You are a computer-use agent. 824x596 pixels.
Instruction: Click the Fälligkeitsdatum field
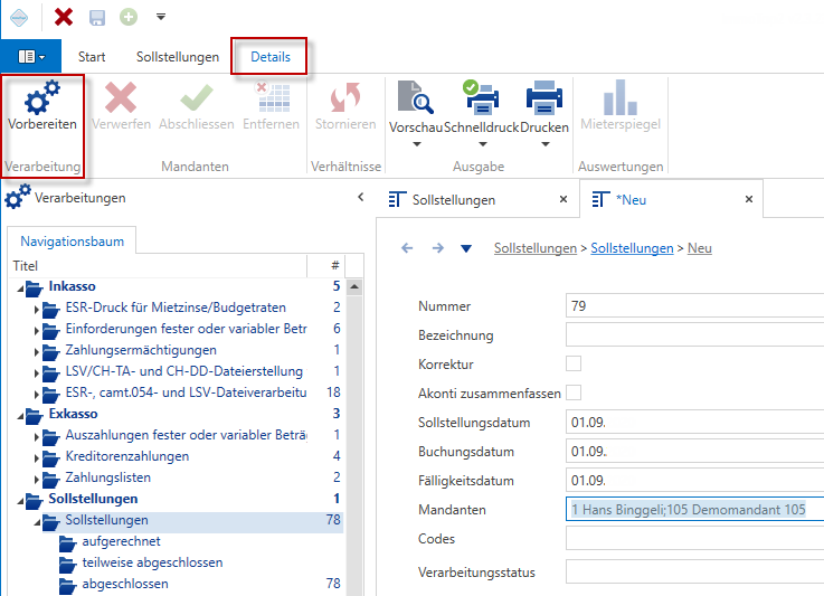(x=695, y=480)
